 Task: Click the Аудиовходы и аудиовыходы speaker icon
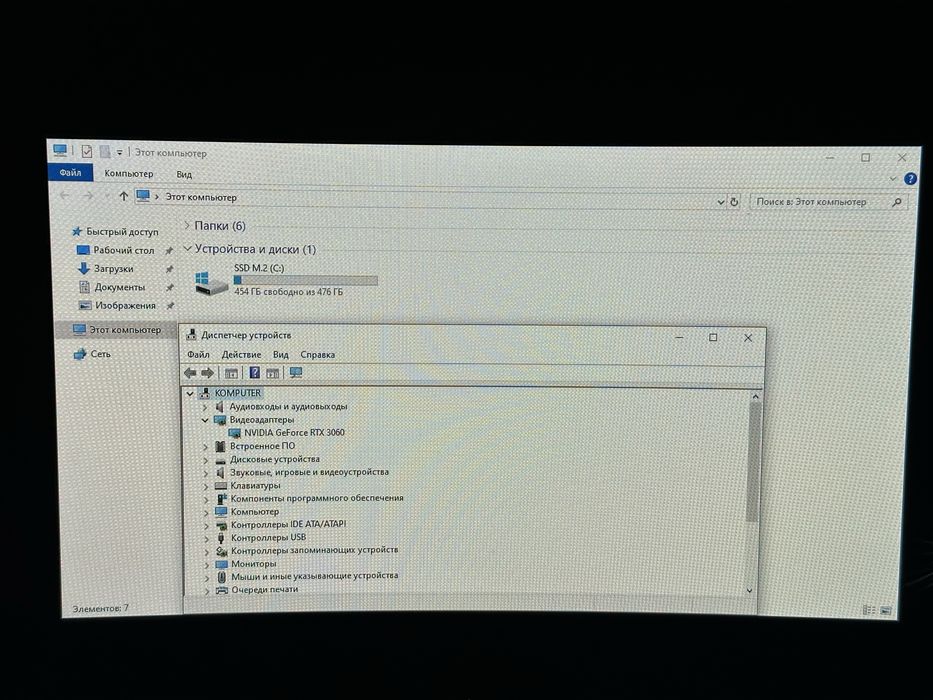coord(220,407)
